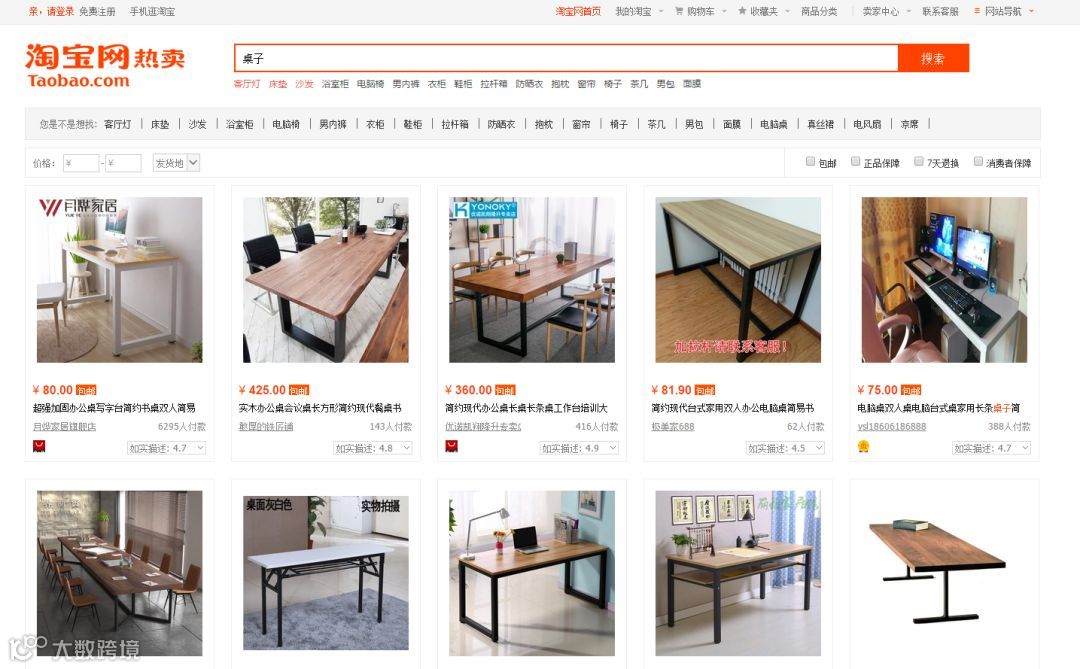Click the shopping cart icon in the top bar
This screenshot has height=669, width=1080.
678,11
